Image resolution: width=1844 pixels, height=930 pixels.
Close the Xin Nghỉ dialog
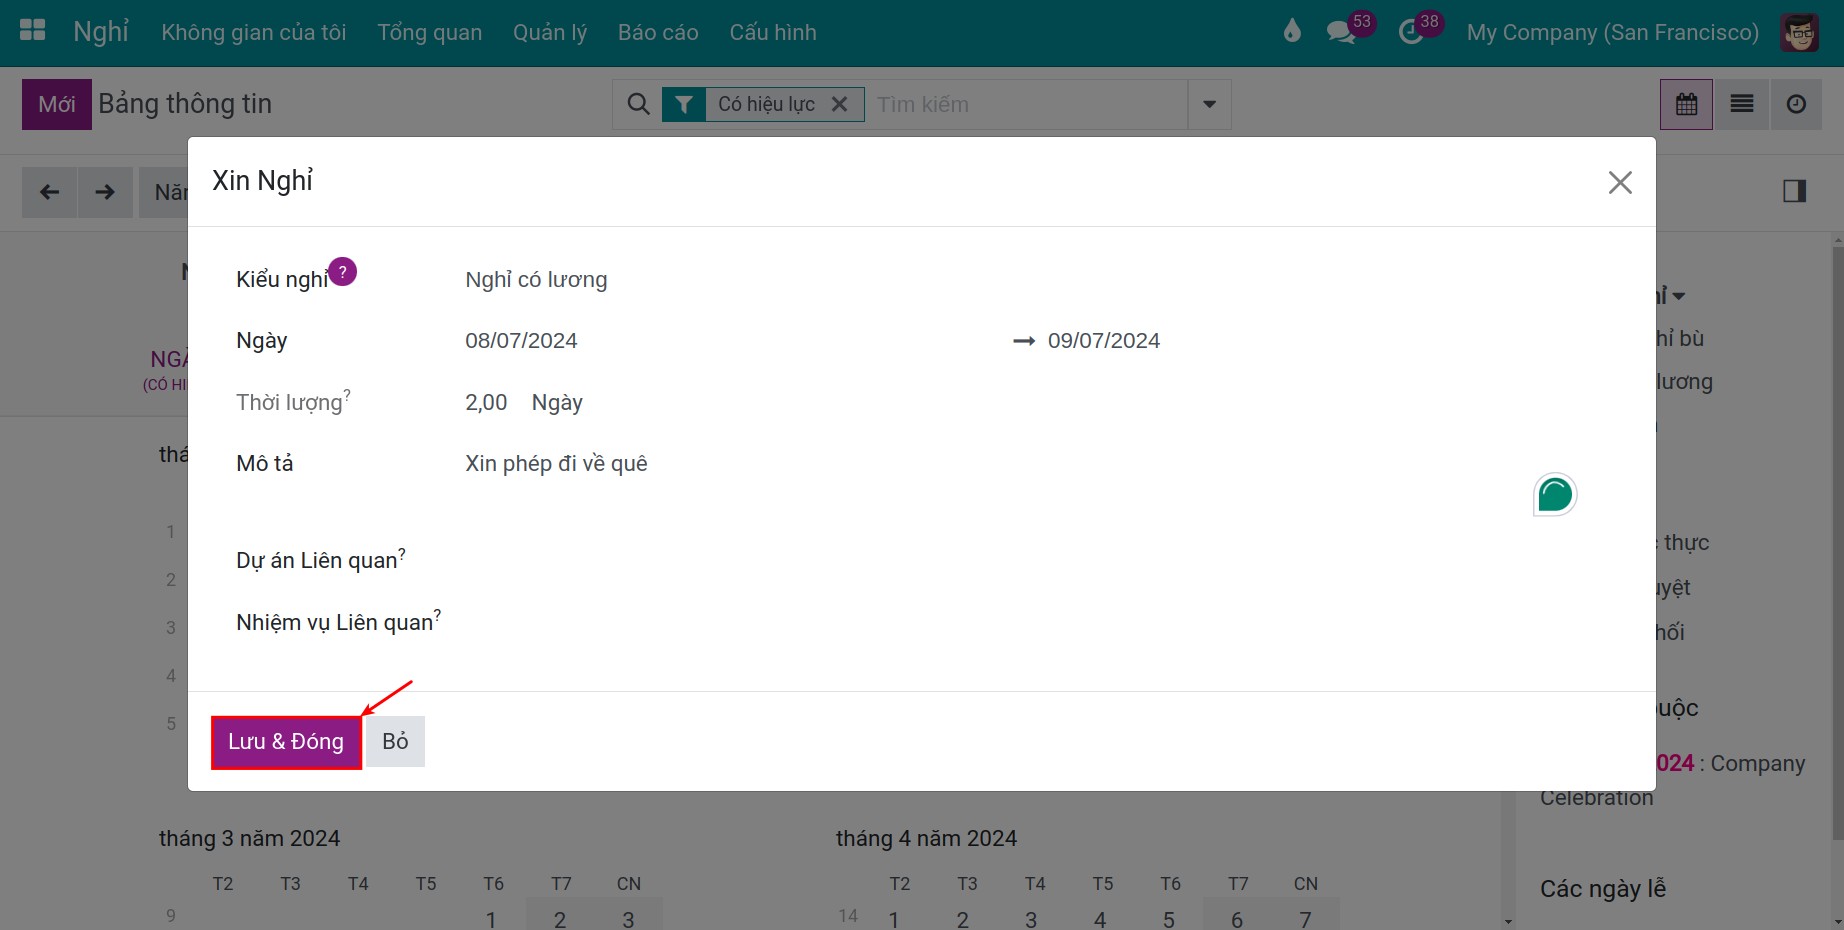(1620, 182)
